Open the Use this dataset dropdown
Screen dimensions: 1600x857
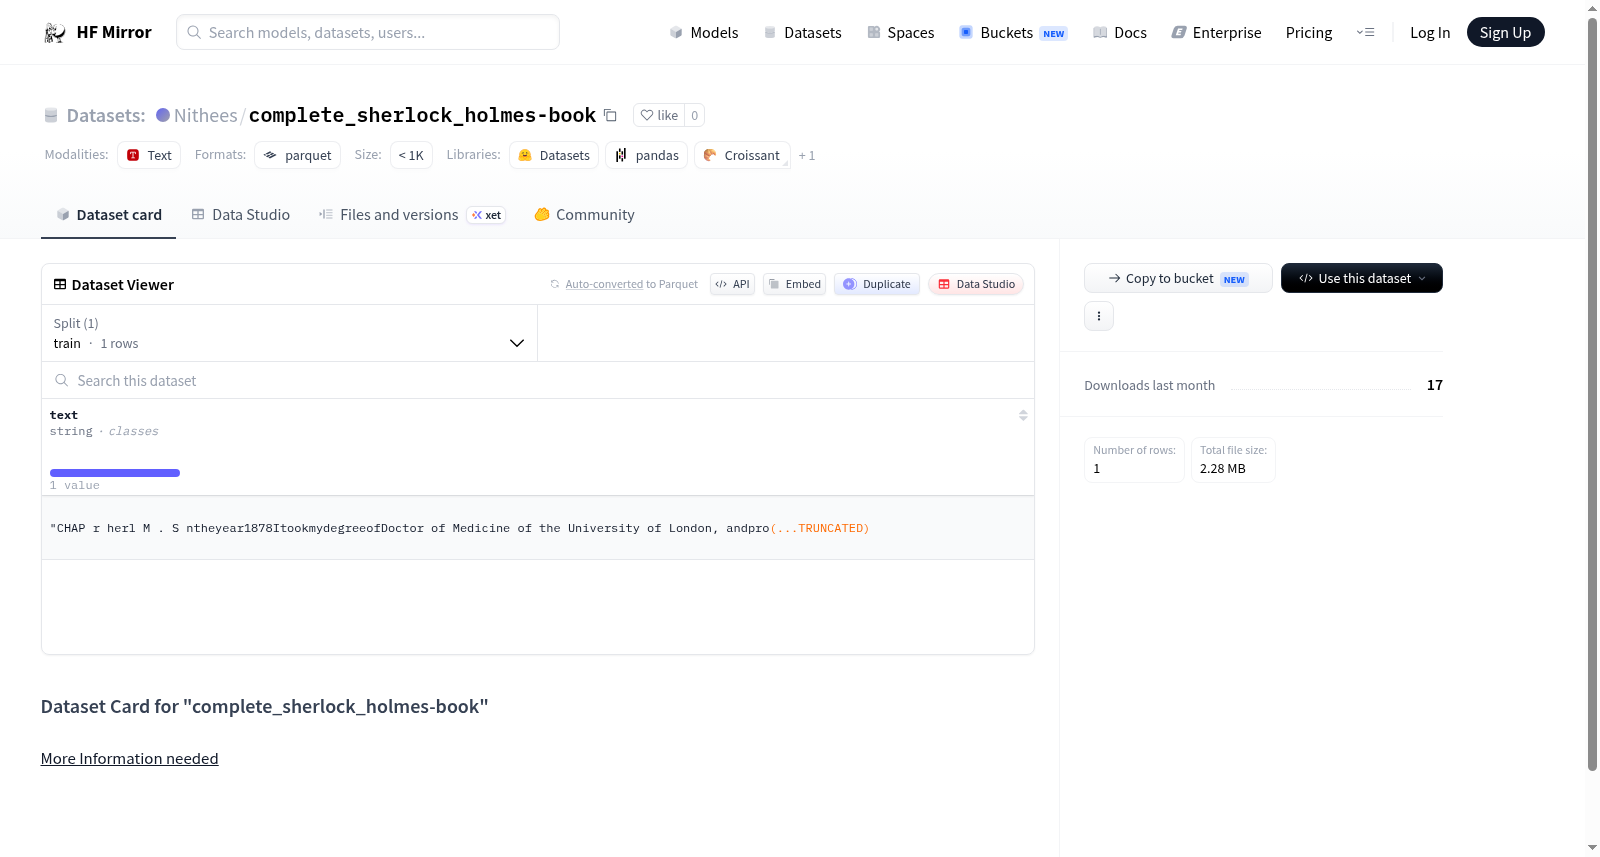tap(1362, 278)
